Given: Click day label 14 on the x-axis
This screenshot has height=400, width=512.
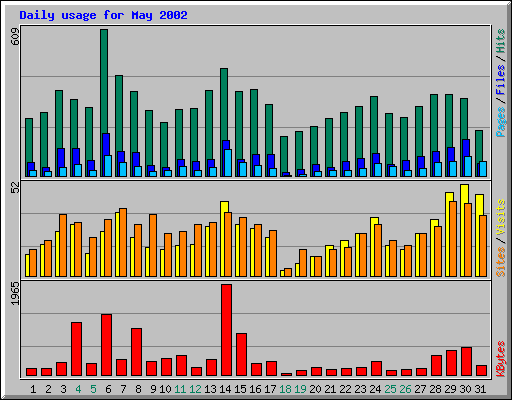Looking at the screenshot, I should [225, 389].
